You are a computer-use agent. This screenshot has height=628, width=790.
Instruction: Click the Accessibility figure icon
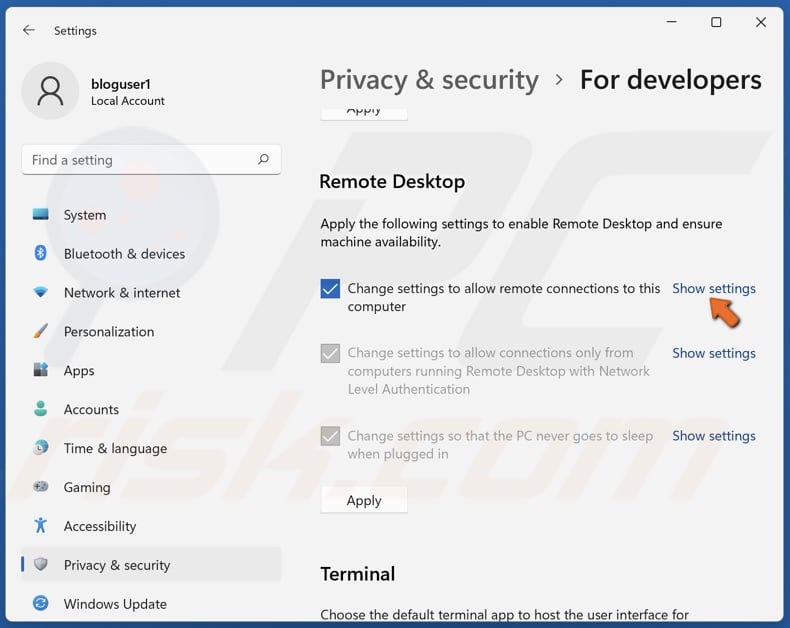[41, 526]
